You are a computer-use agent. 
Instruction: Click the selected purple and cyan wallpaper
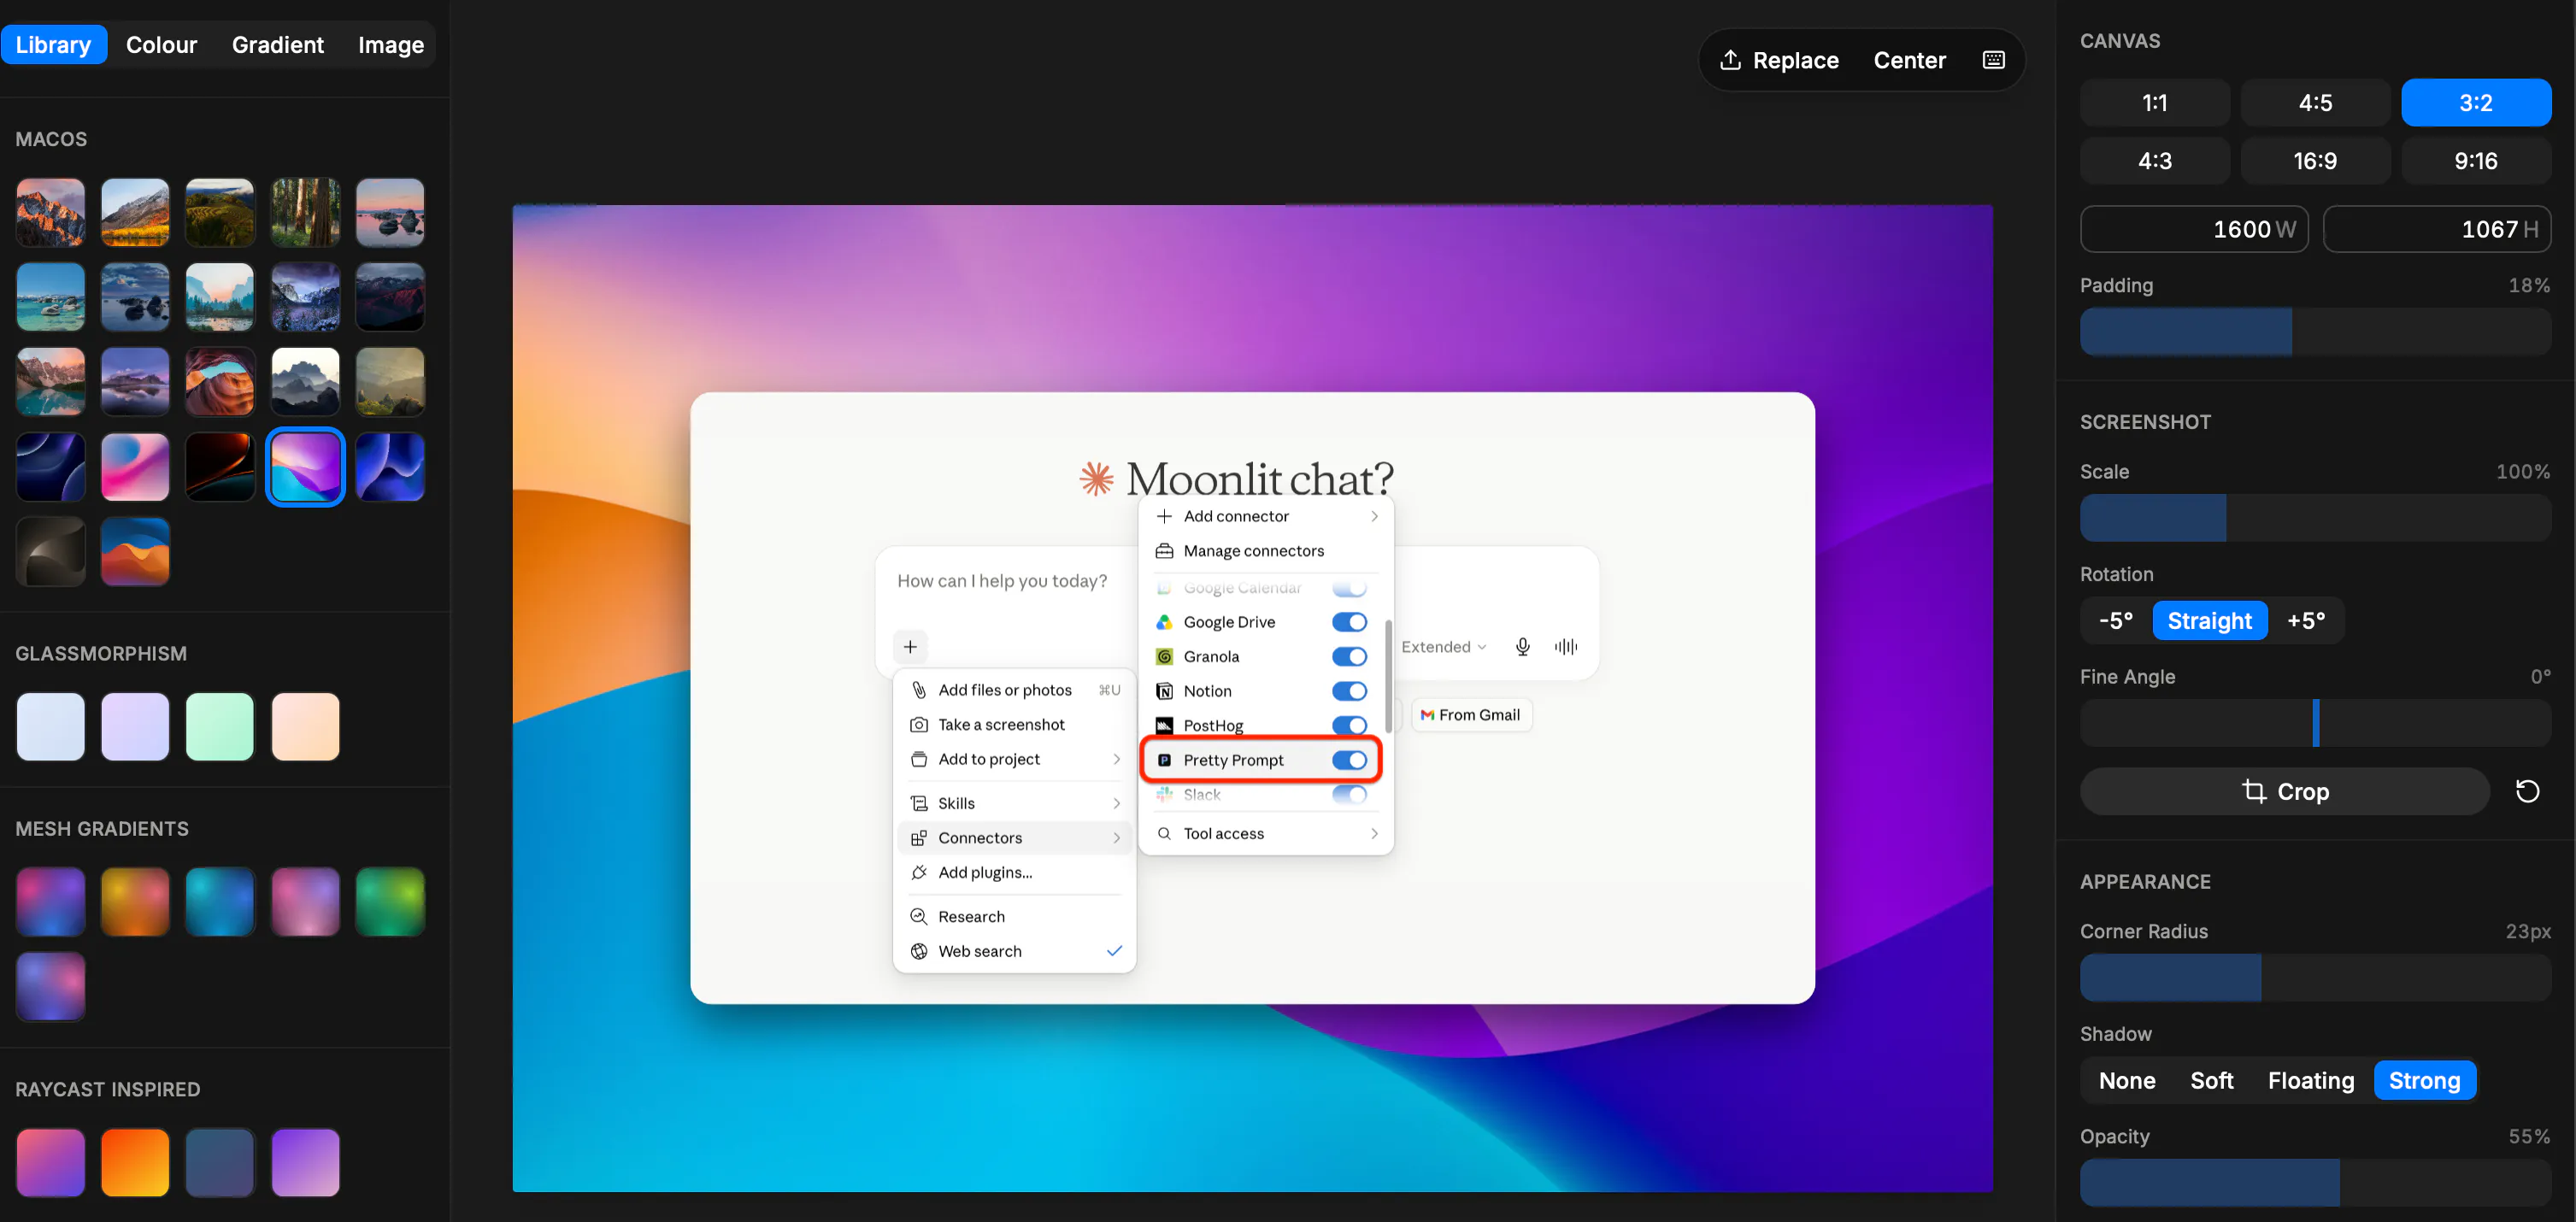pos(305,466)
